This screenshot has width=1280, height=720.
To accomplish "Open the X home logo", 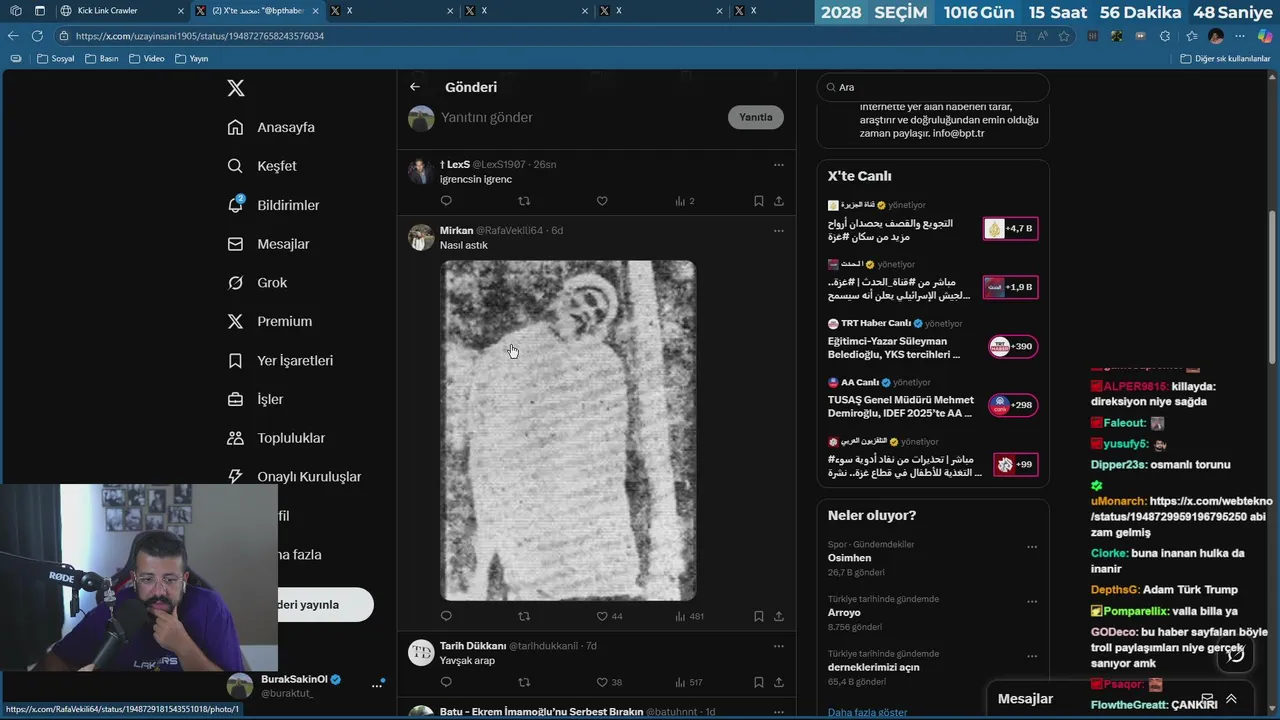I will (236, 88).
